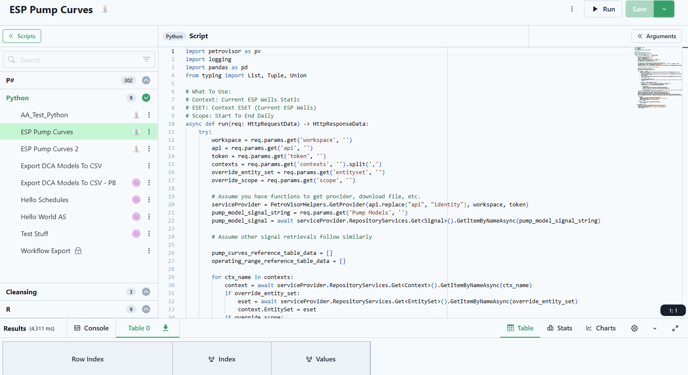The height and width of the screenshot is (375, 688).
Task: Expand results panel to fullscreen
Action: (675, 328)
